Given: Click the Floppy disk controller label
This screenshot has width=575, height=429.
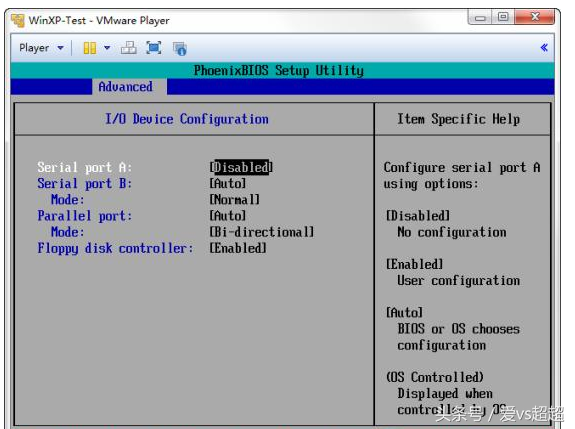Looking at the screenshot, I should (115, 248).
